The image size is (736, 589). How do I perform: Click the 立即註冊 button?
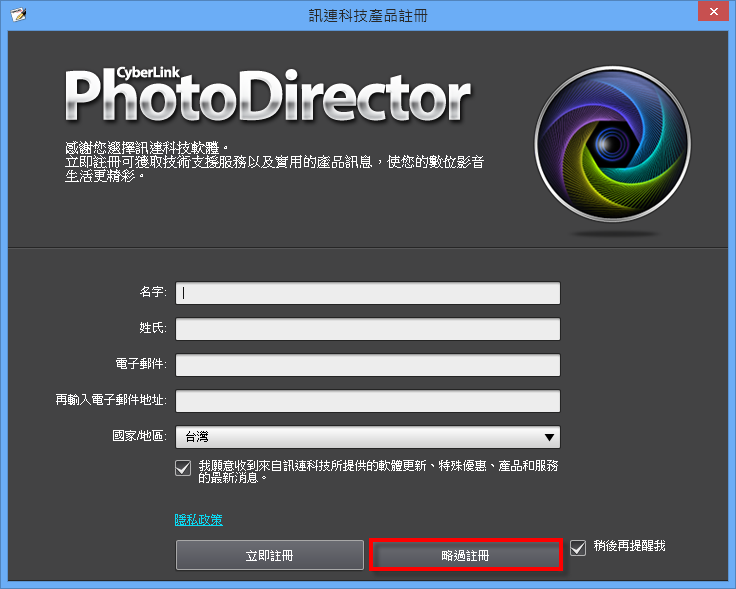click(x=269, y=555)
